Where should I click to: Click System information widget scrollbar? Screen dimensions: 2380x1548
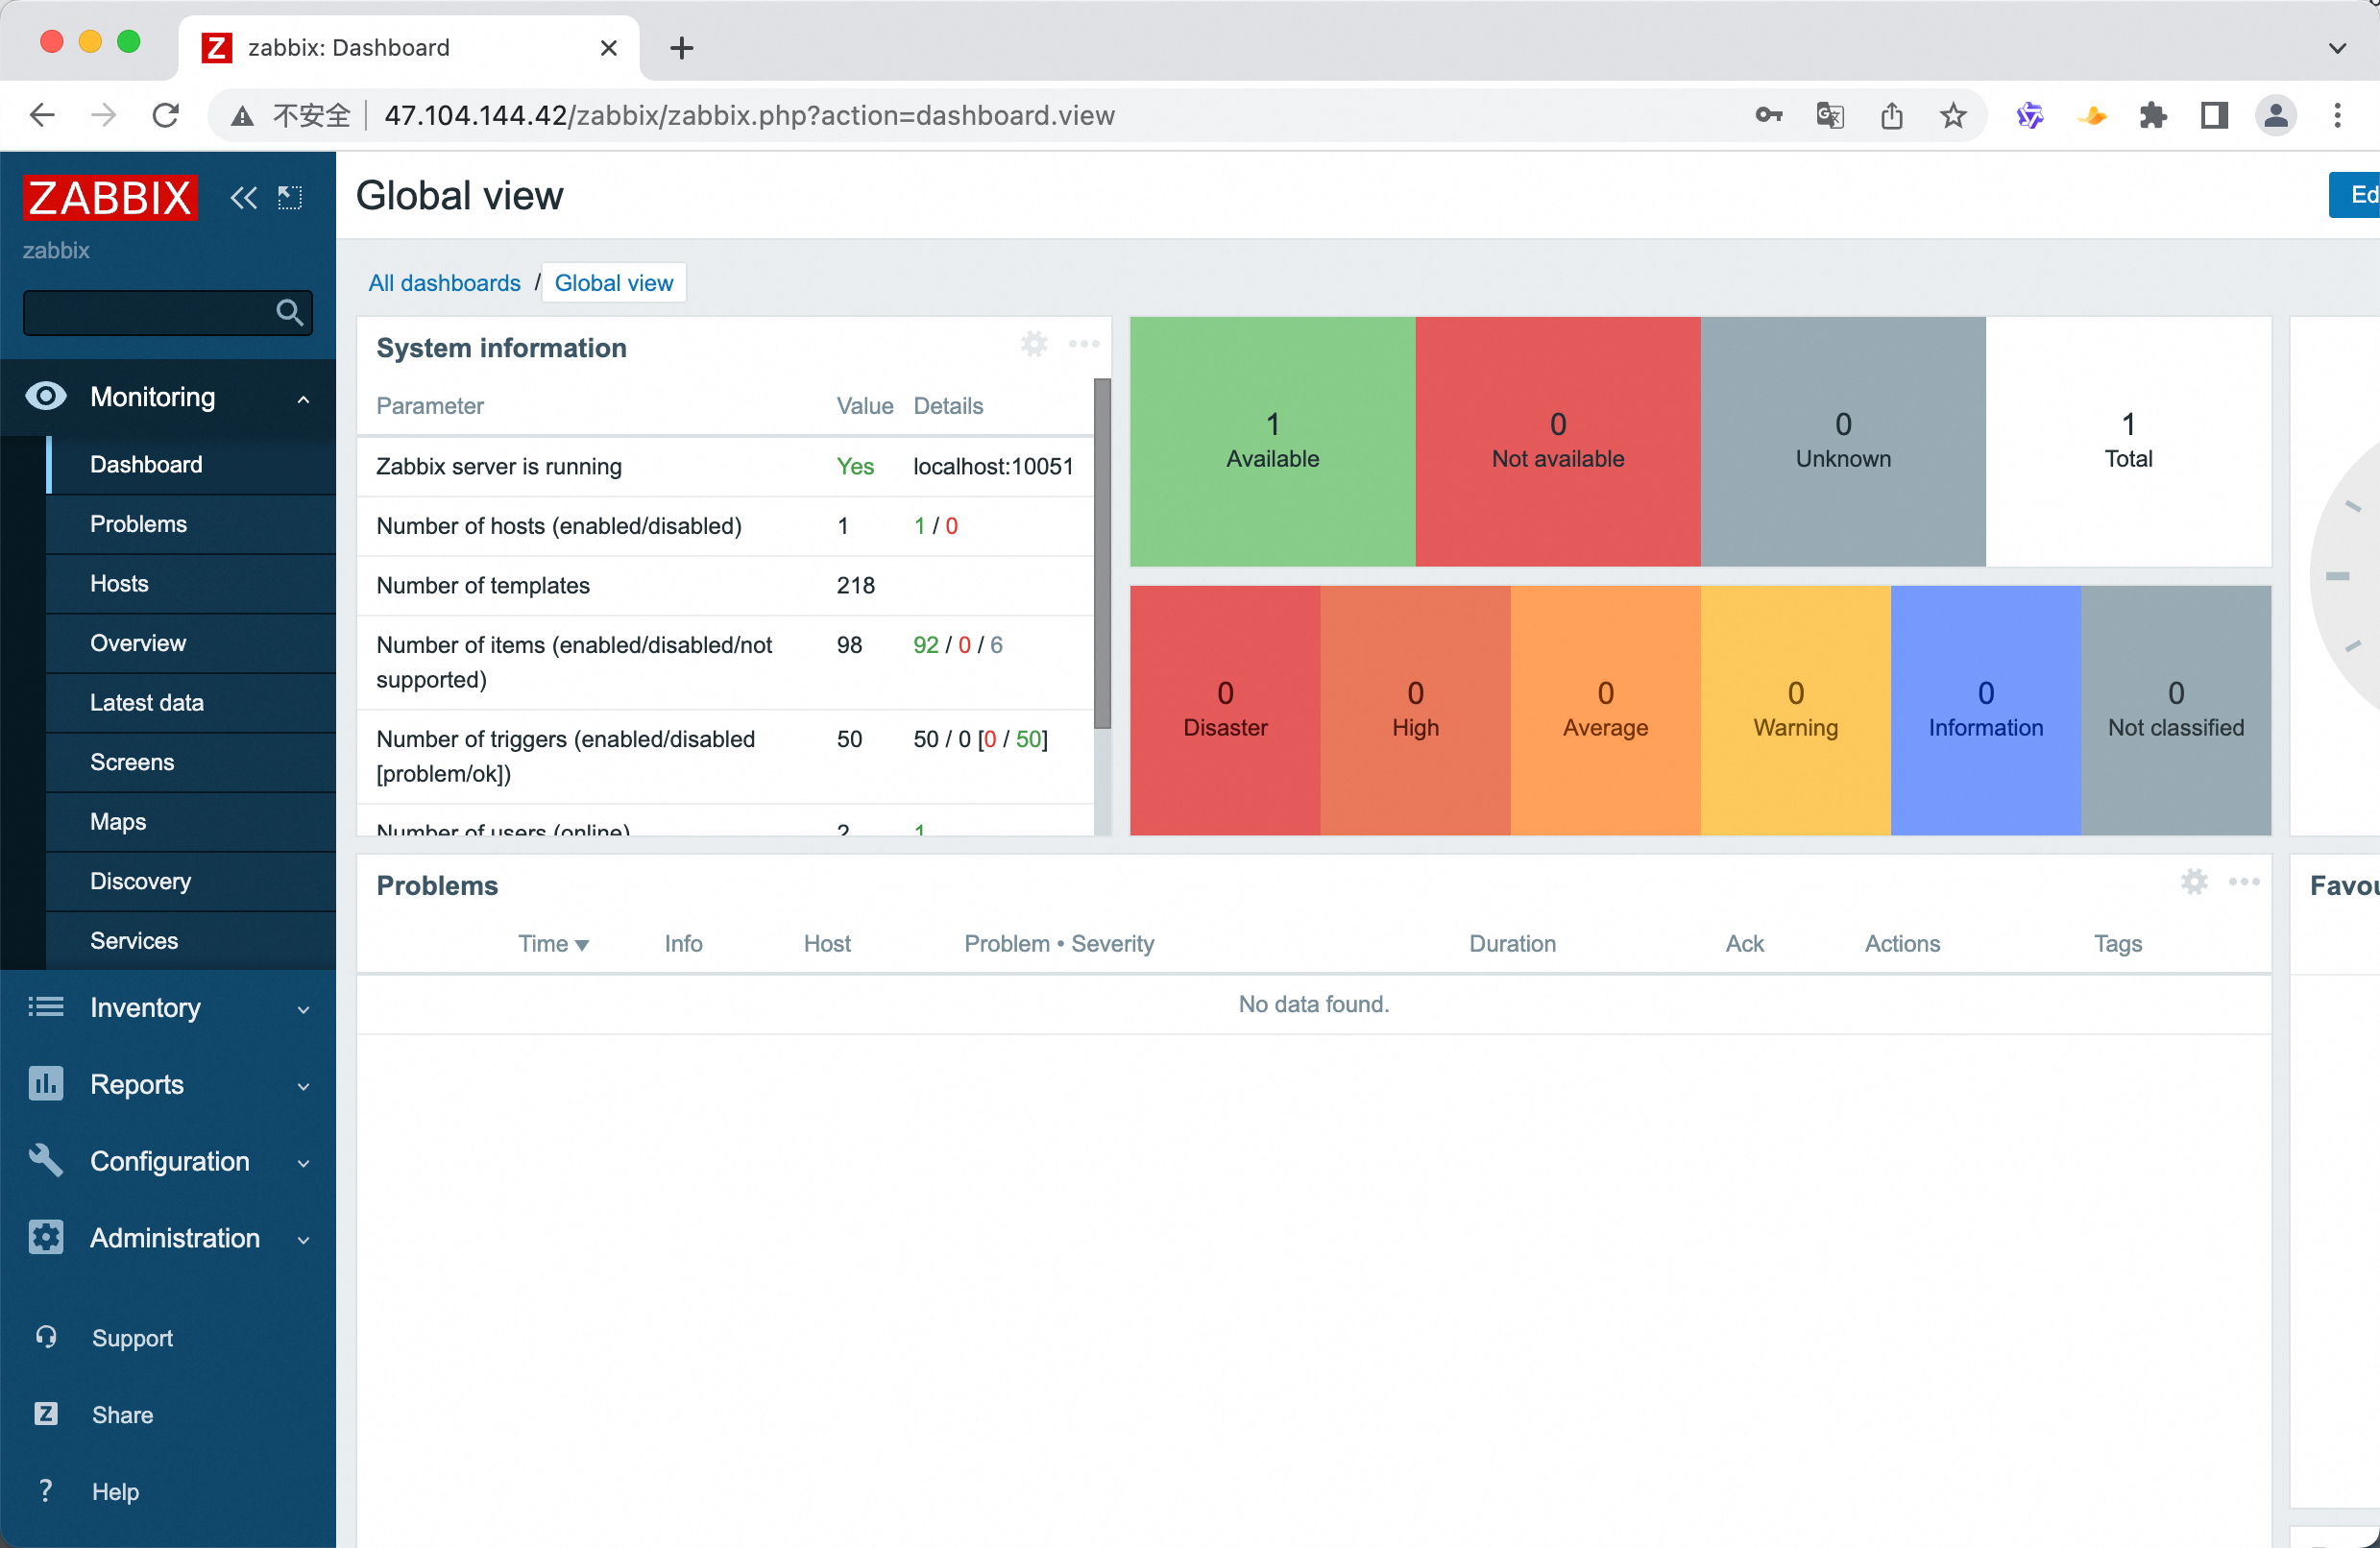pyautogui.click(x=1102, y=553)
